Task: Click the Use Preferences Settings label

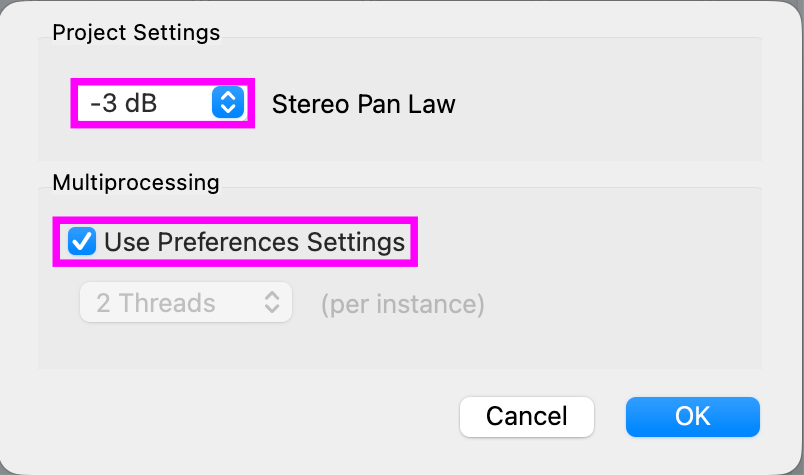Action: [x=254, y=242]
